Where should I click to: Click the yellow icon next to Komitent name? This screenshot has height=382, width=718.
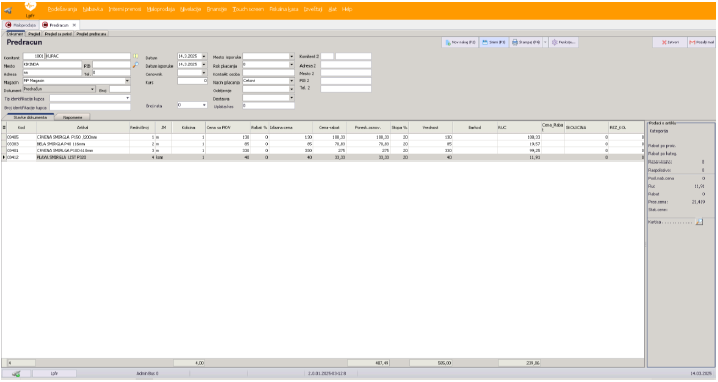(136, 56)
